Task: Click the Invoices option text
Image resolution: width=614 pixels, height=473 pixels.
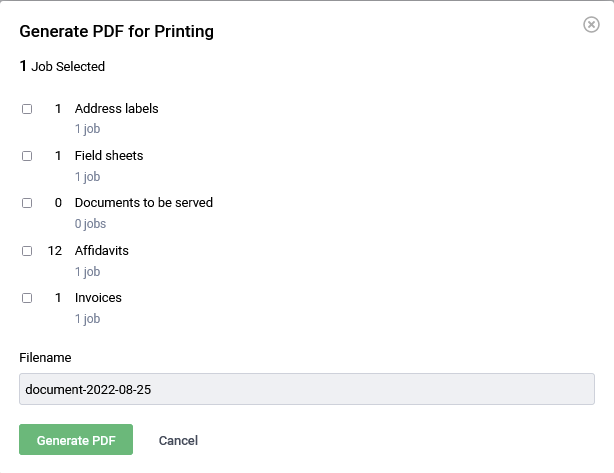Action: (x=98, y=298)
